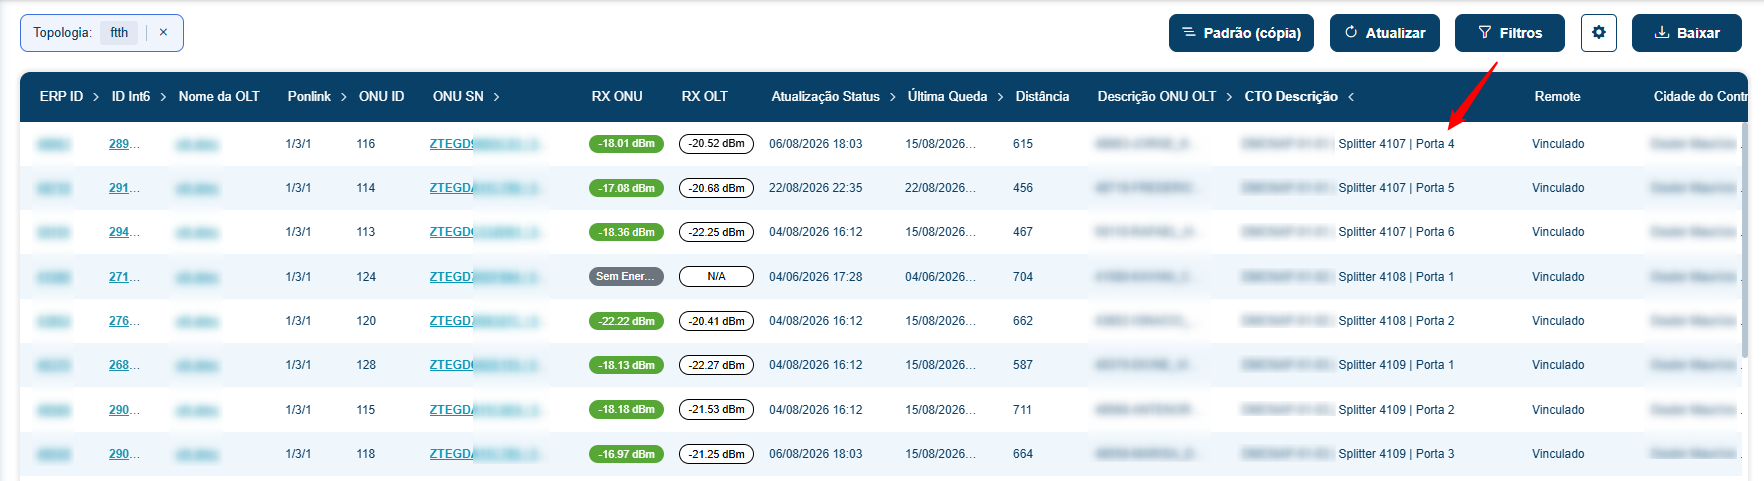Click the distance value 615
Viewport: 1764px width, 481px height.
tap(1022, 144)
